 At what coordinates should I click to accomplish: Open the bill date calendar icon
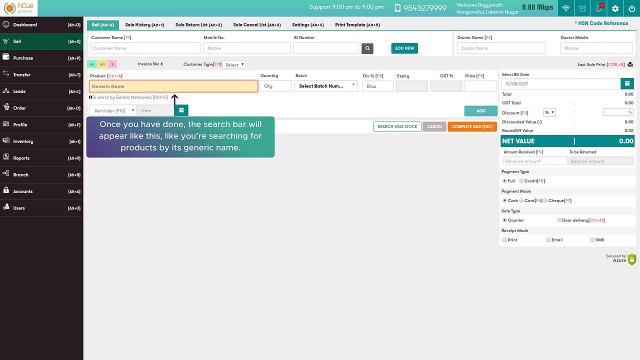coord(627,84)
